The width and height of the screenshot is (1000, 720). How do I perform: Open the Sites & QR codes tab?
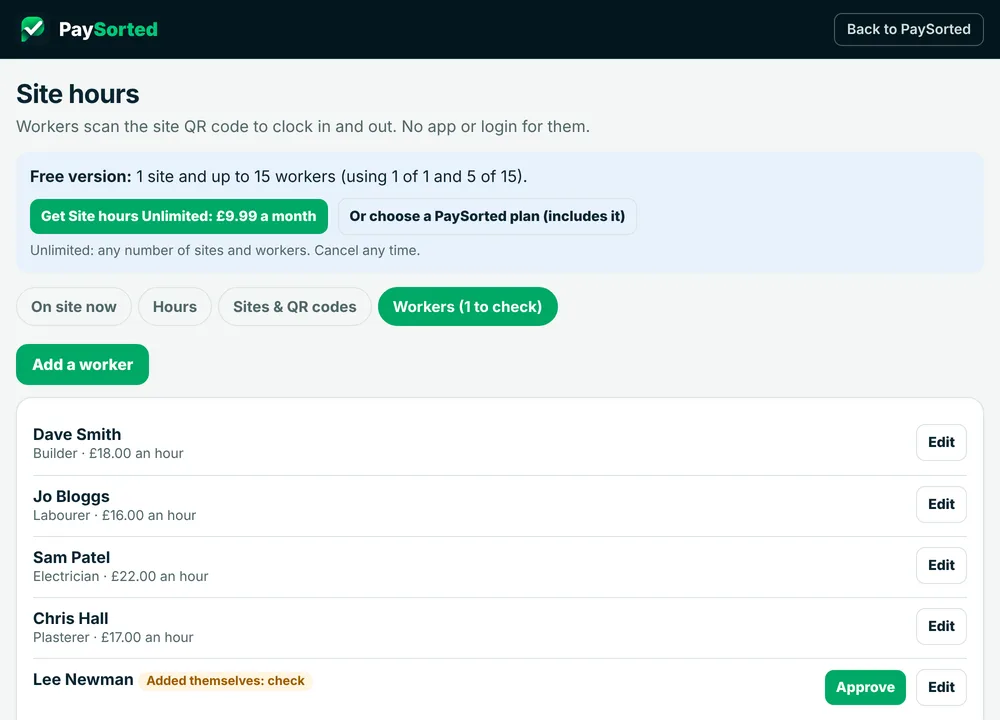pyautogui.click(x=295, y=307)
